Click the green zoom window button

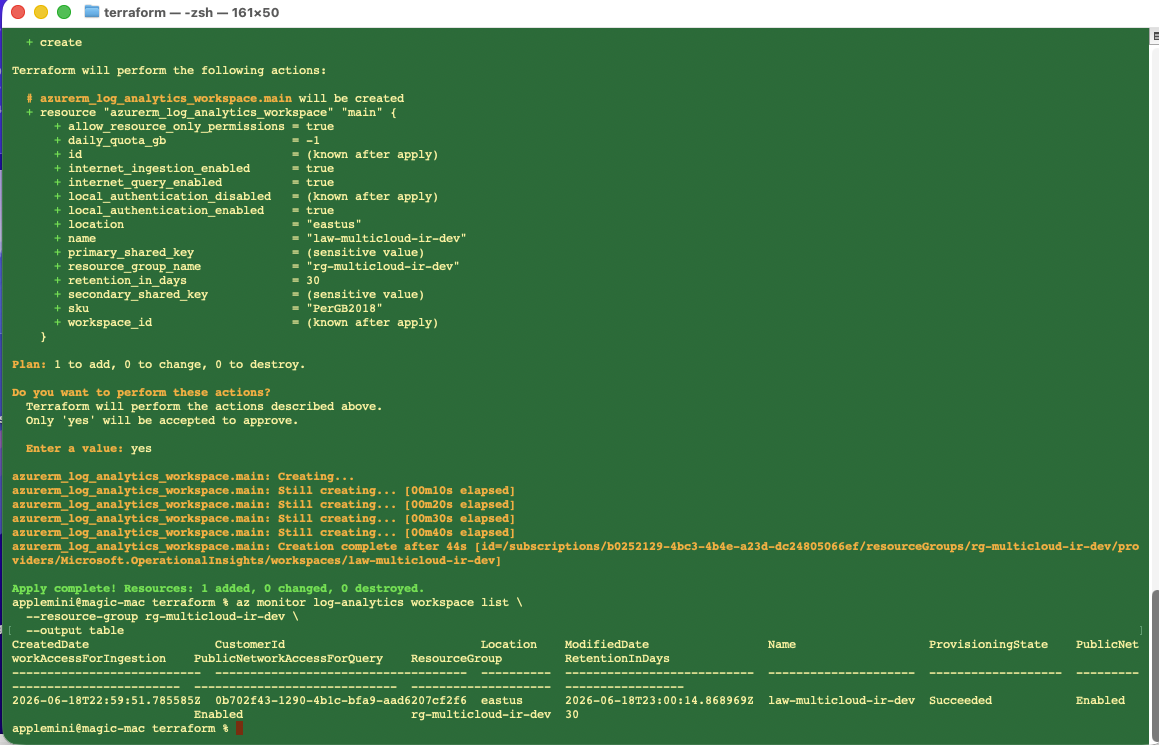pyautogui.click(x=64, y=12)
